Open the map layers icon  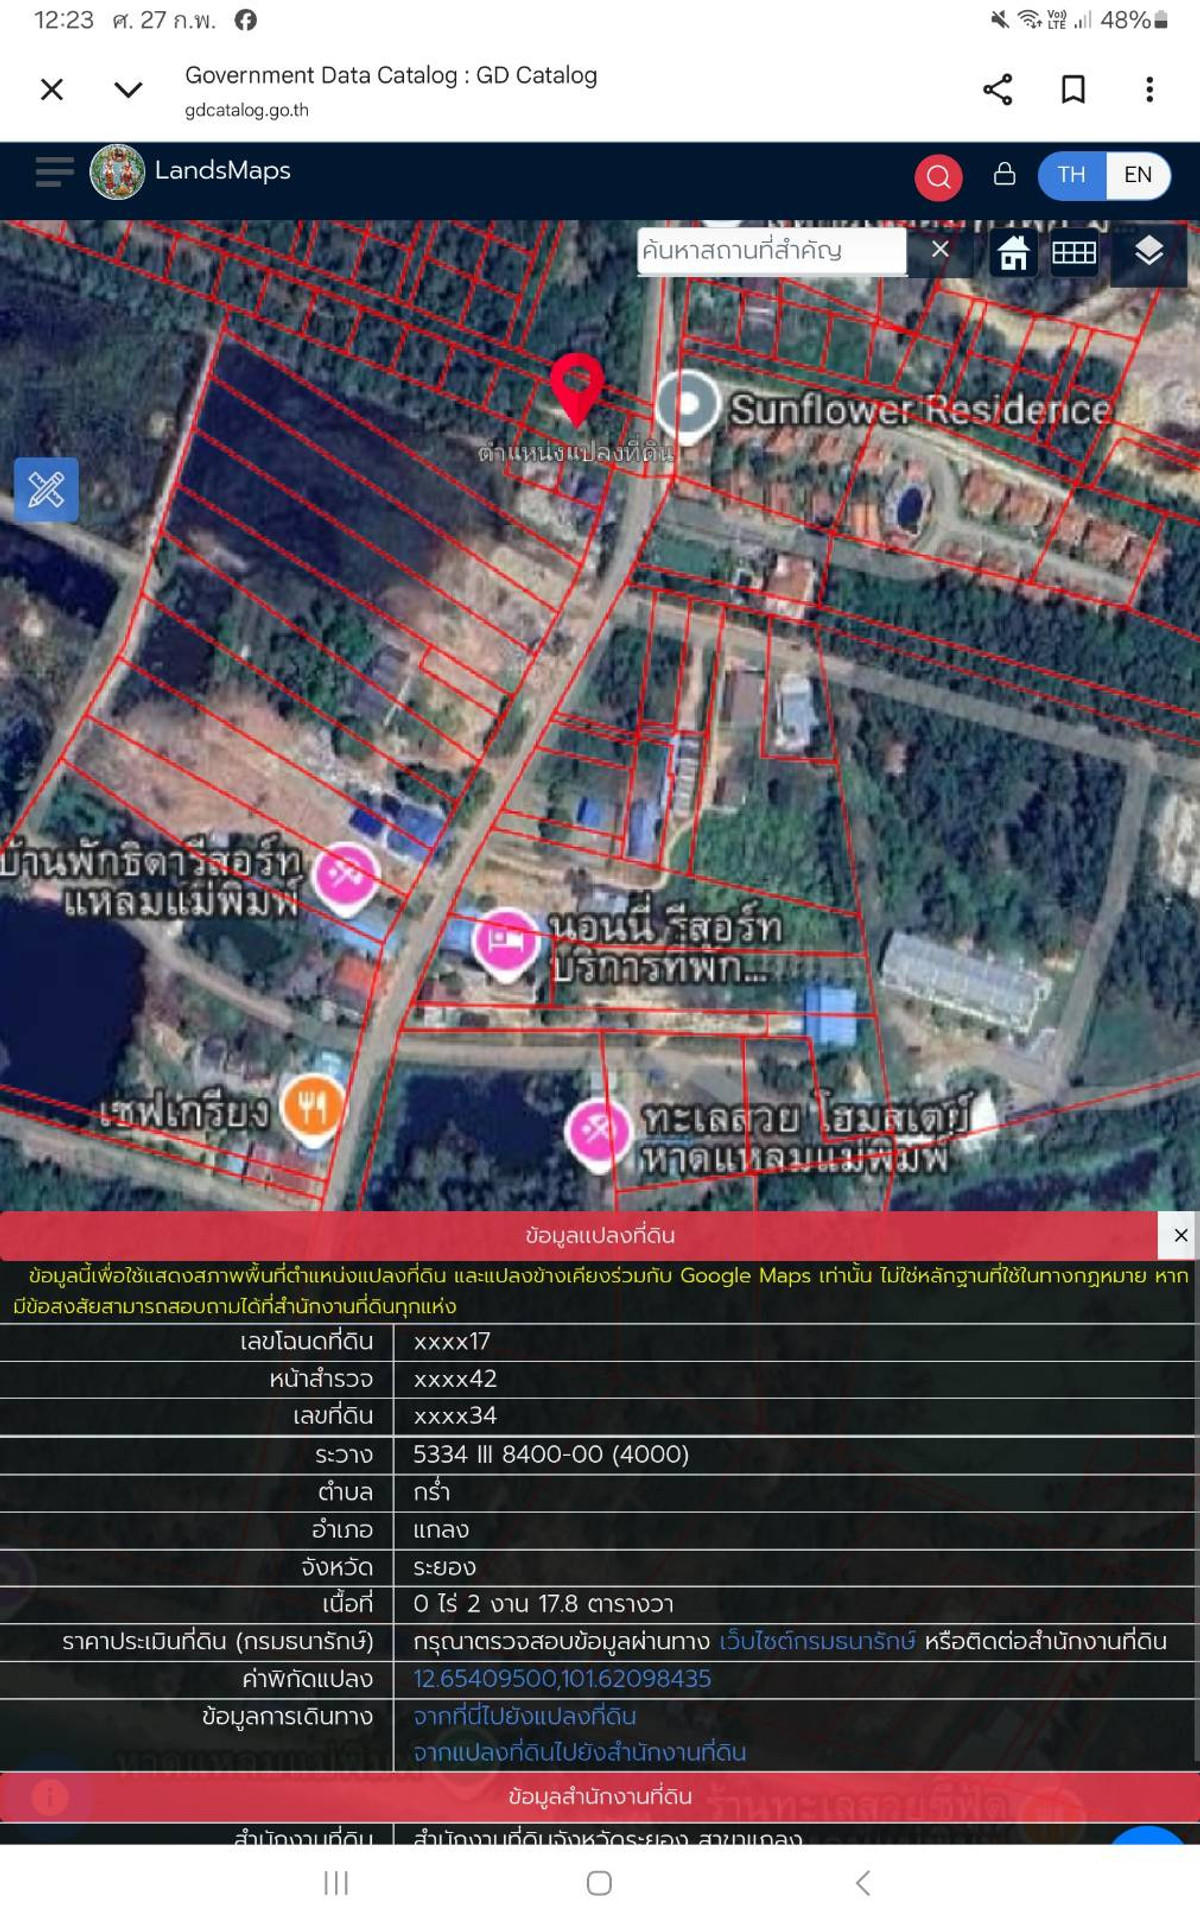click(1148, 251)
